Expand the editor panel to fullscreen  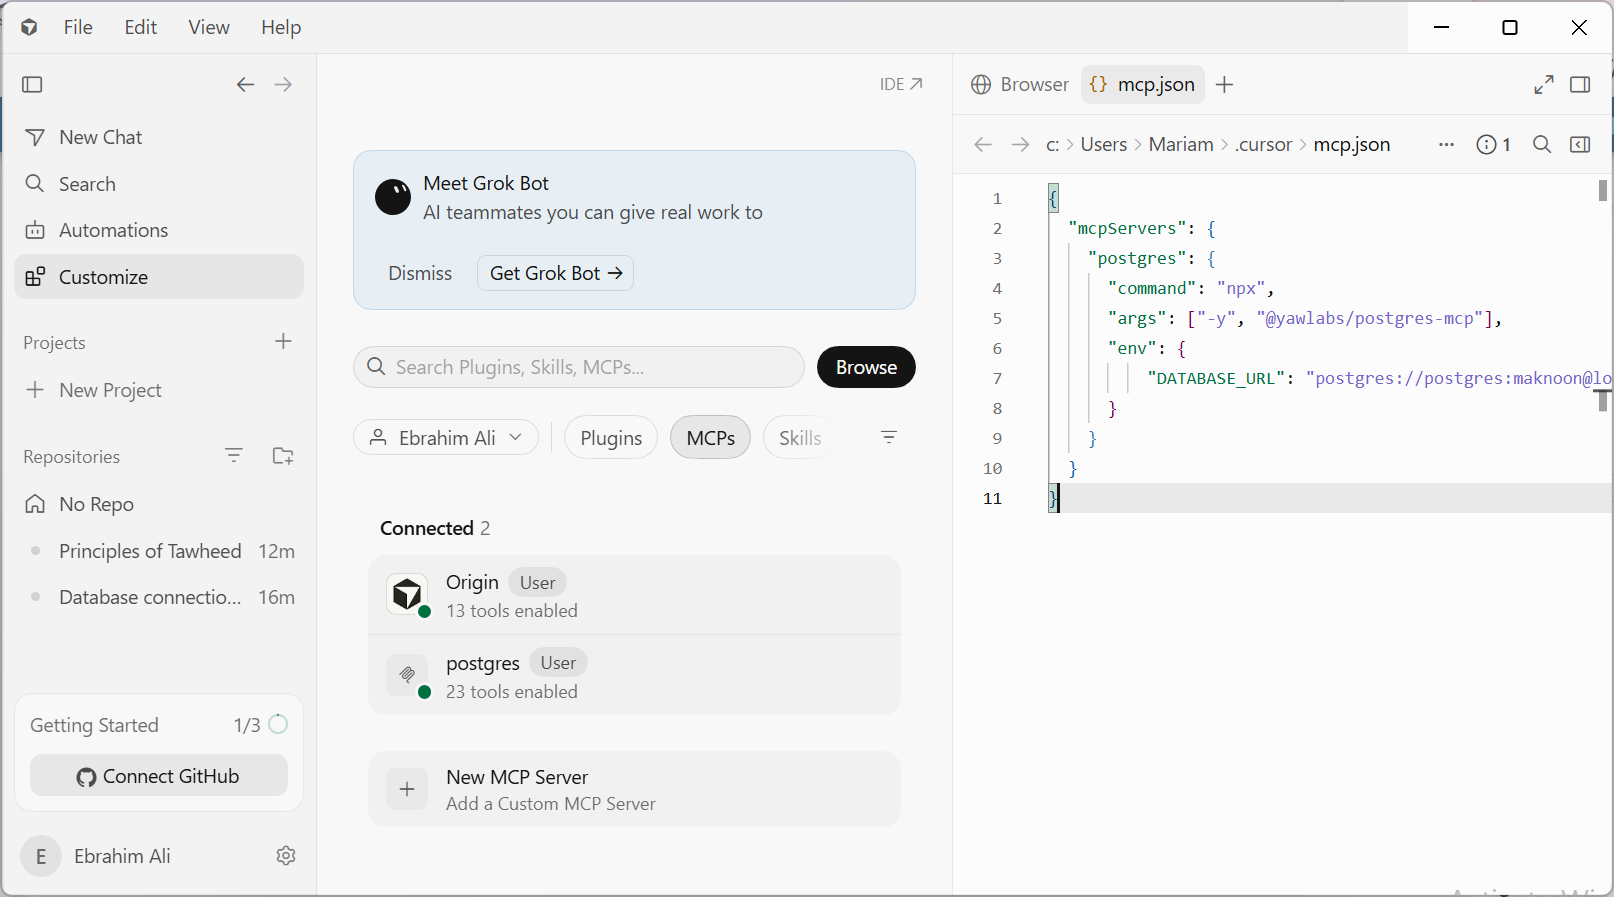point(1544,84)
